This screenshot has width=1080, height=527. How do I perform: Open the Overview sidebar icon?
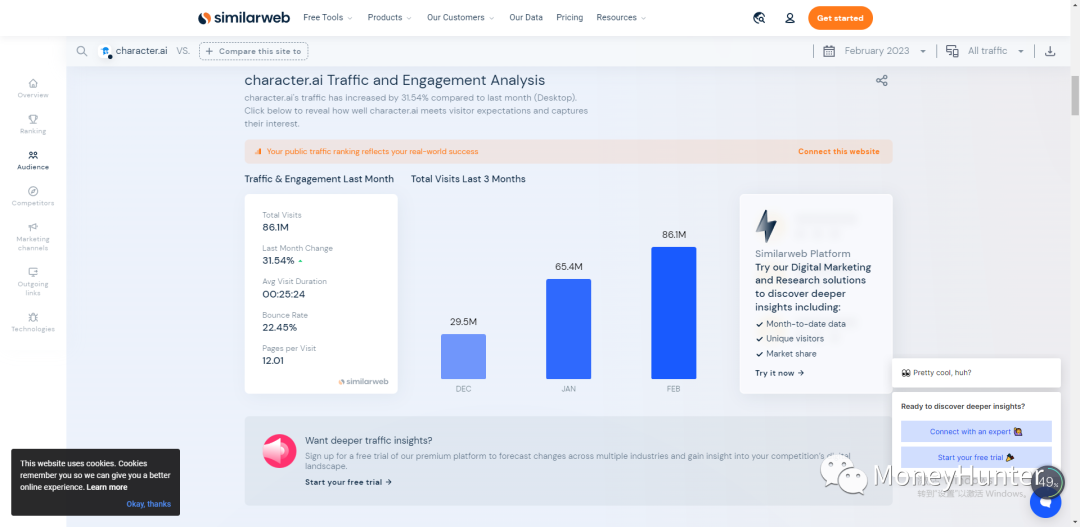[33, 84]
